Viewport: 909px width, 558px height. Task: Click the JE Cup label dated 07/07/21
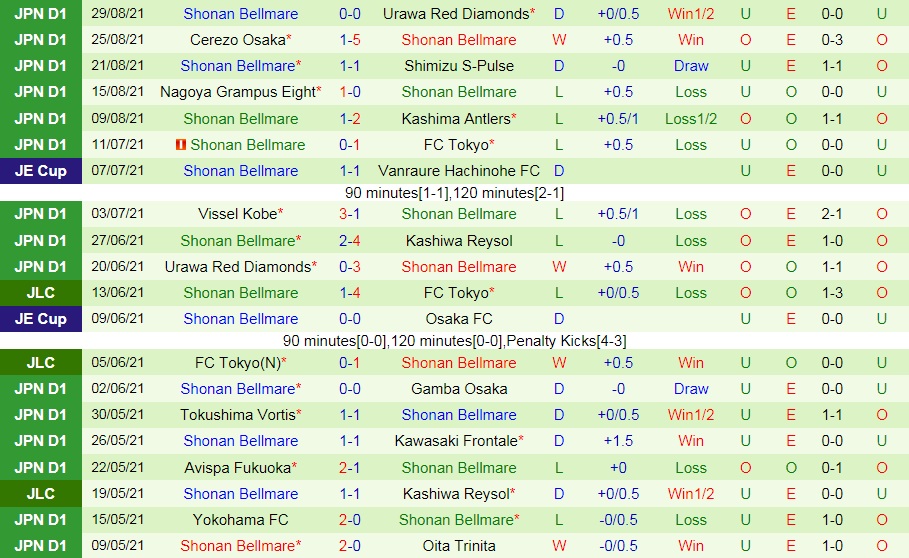[x=41, y=171]
